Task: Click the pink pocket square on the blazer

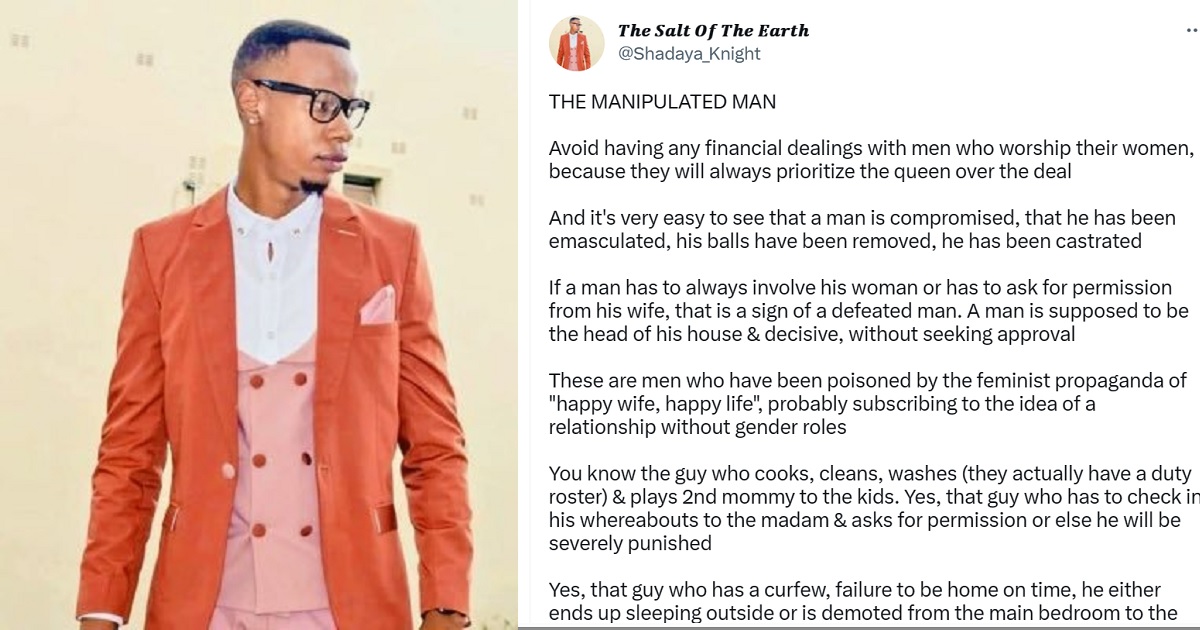Action: 378,306
